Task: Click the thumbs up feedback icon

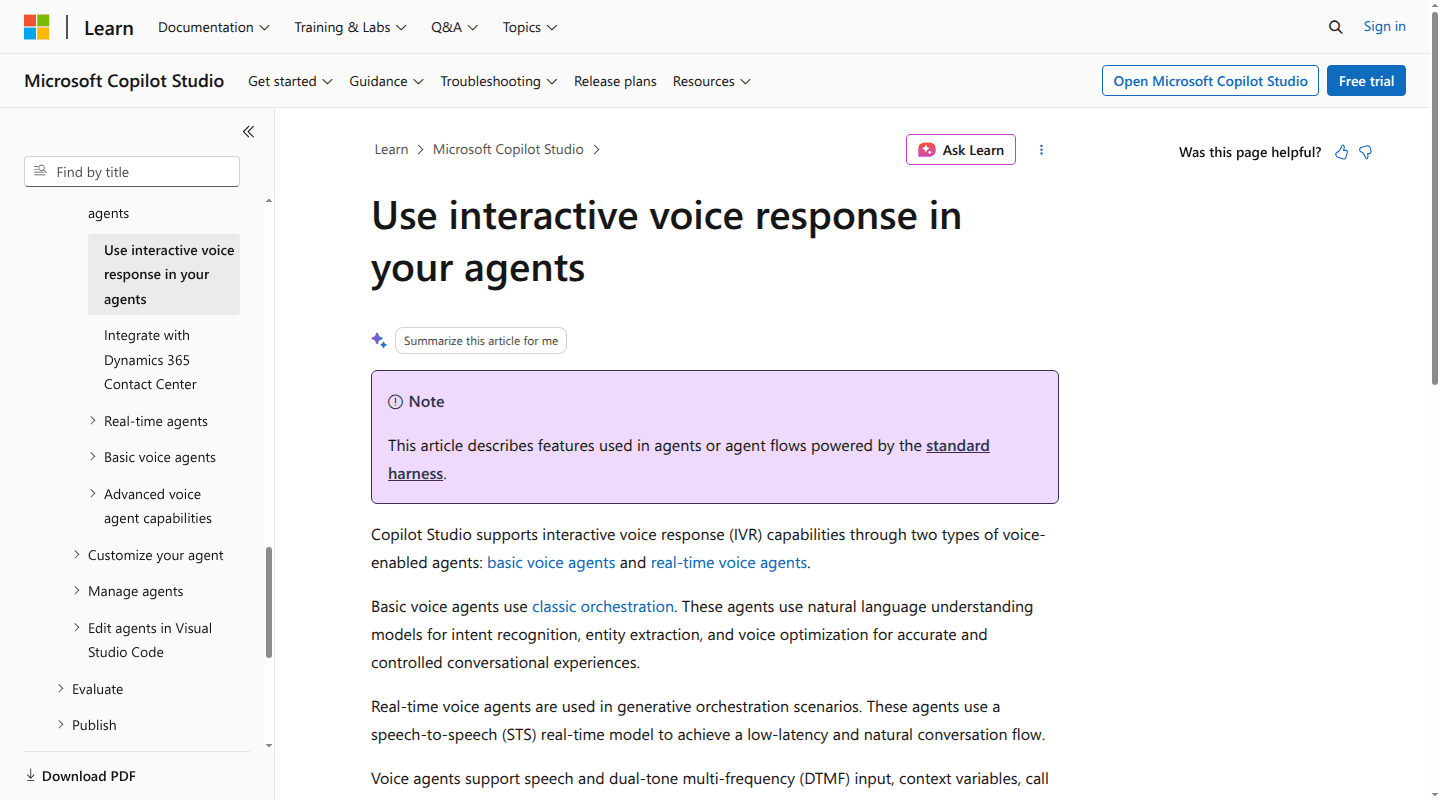Action: click(x=1342, y=152)
